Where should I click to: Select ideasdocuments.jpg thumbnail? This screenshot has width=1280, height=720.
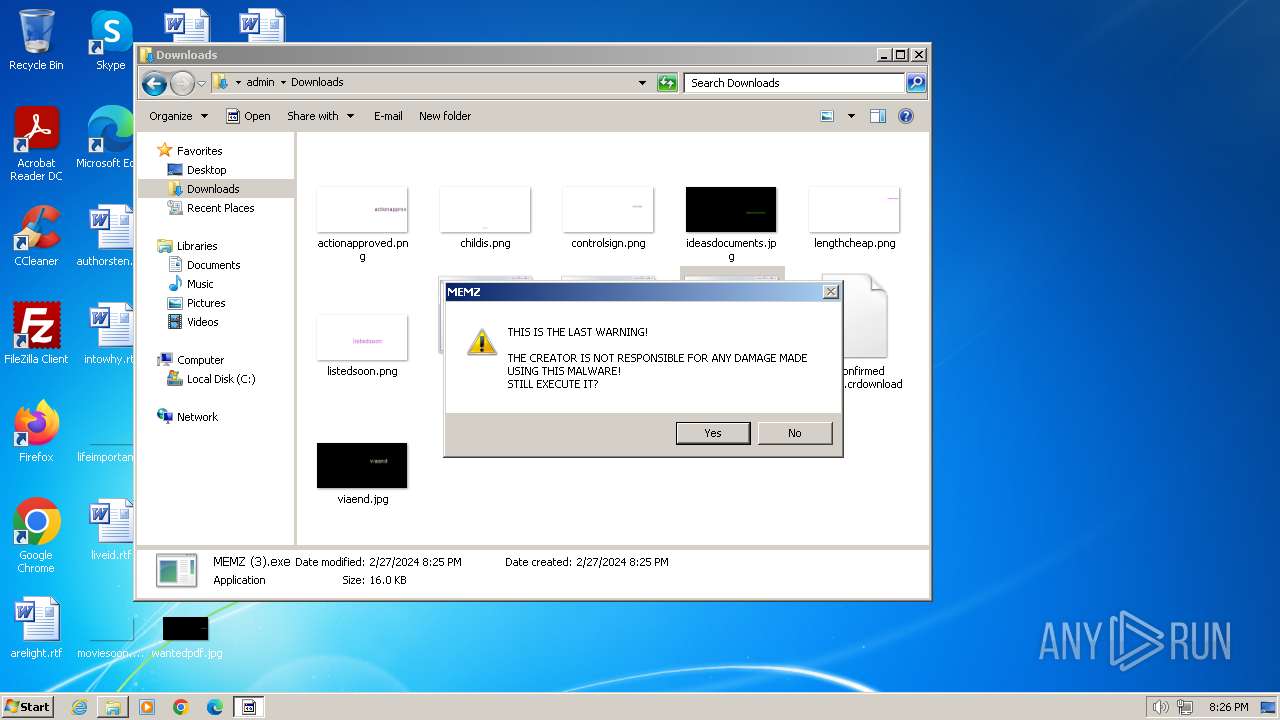click(731, 210)
